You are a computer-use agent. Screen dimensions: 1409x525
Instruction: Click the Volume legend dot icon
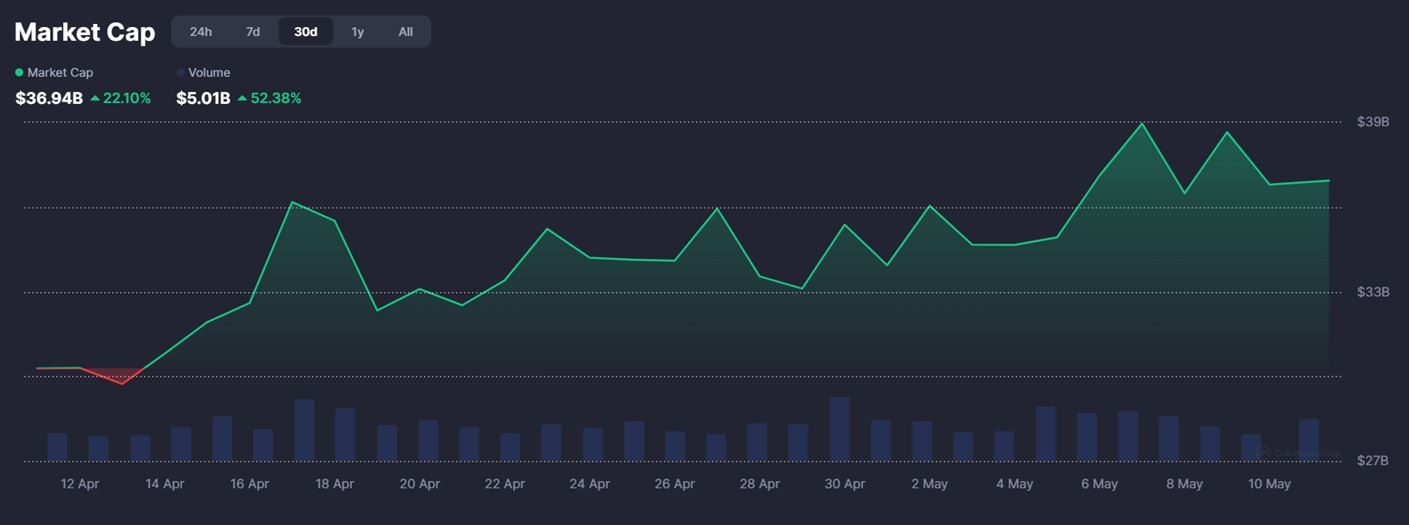[x=180, y=73]
